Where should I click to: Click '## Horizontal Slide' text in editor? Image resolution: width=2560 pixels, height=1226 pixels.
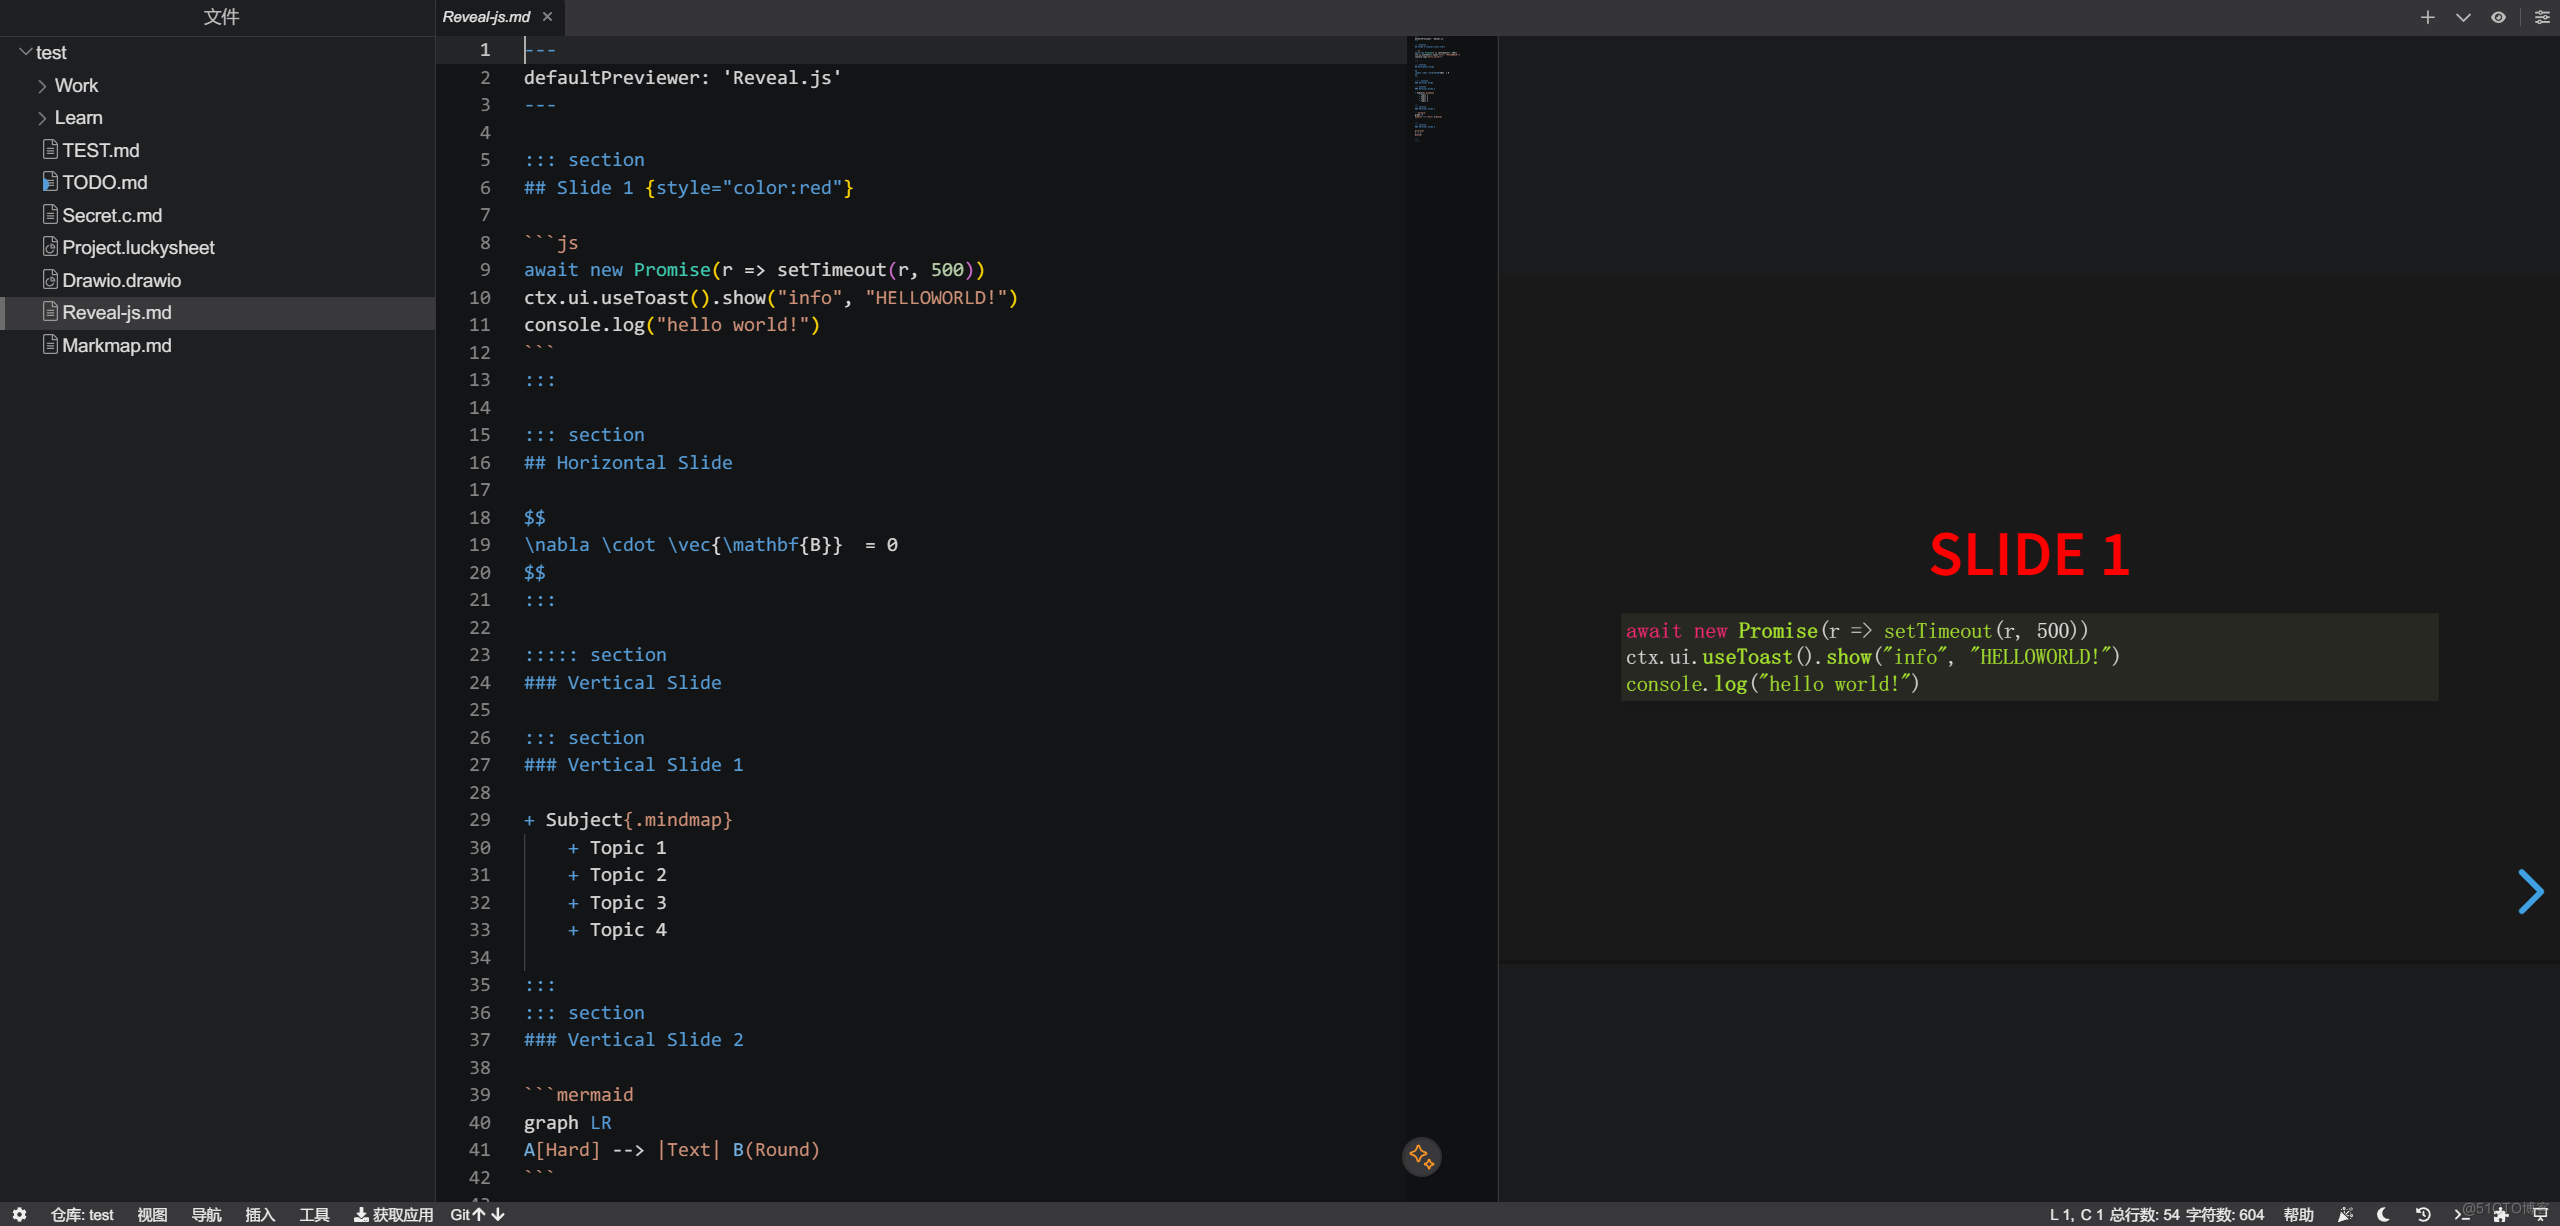pyautogui.click(x=628, y=462)
